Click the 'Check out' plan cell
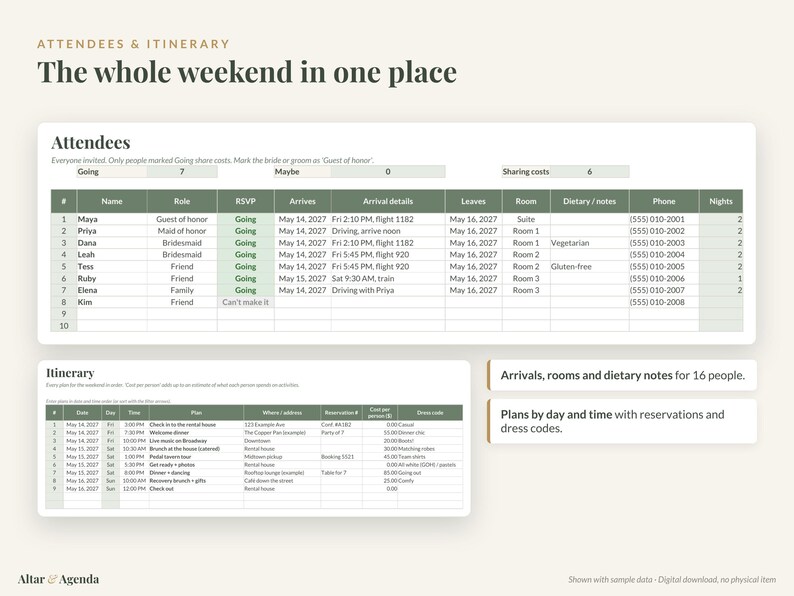Viewport: 794px width, 596px height. pos(196,489)
